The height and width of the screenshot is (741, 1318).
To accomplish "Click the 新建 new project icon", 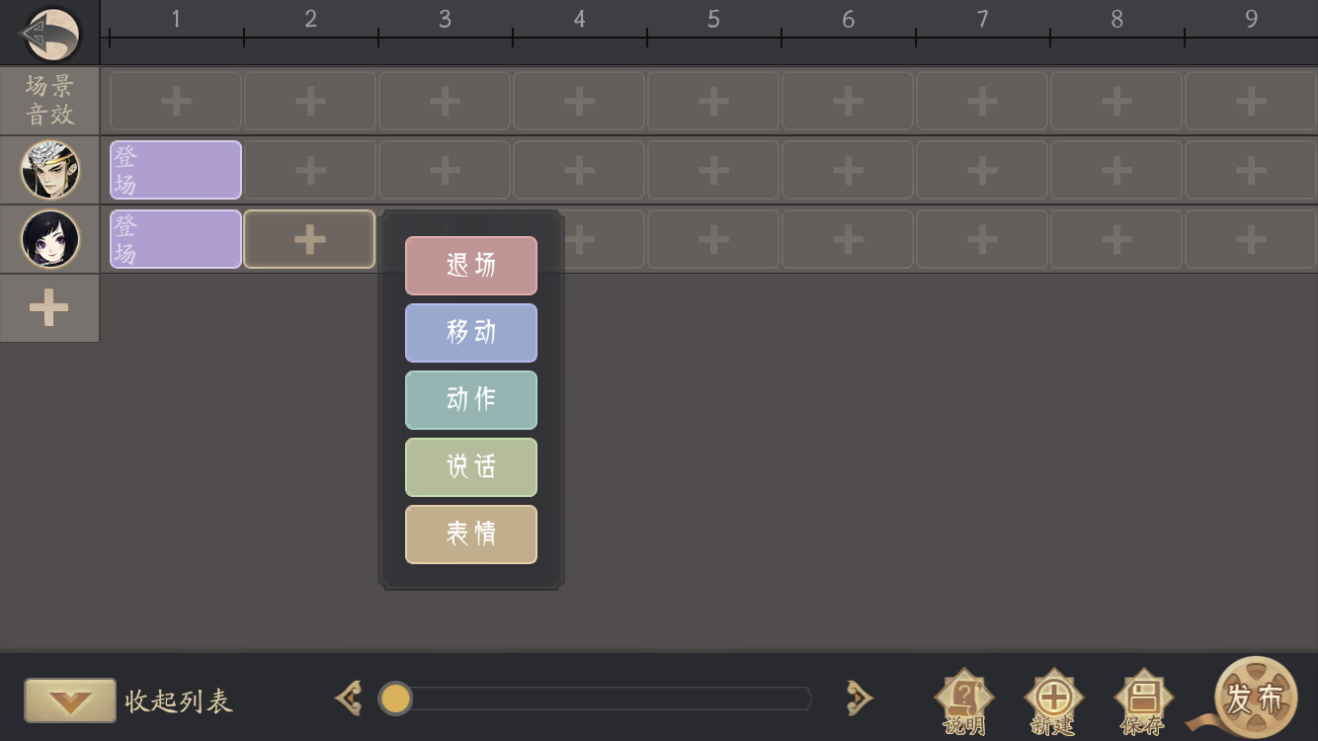I will click(x=1053, y=702).
